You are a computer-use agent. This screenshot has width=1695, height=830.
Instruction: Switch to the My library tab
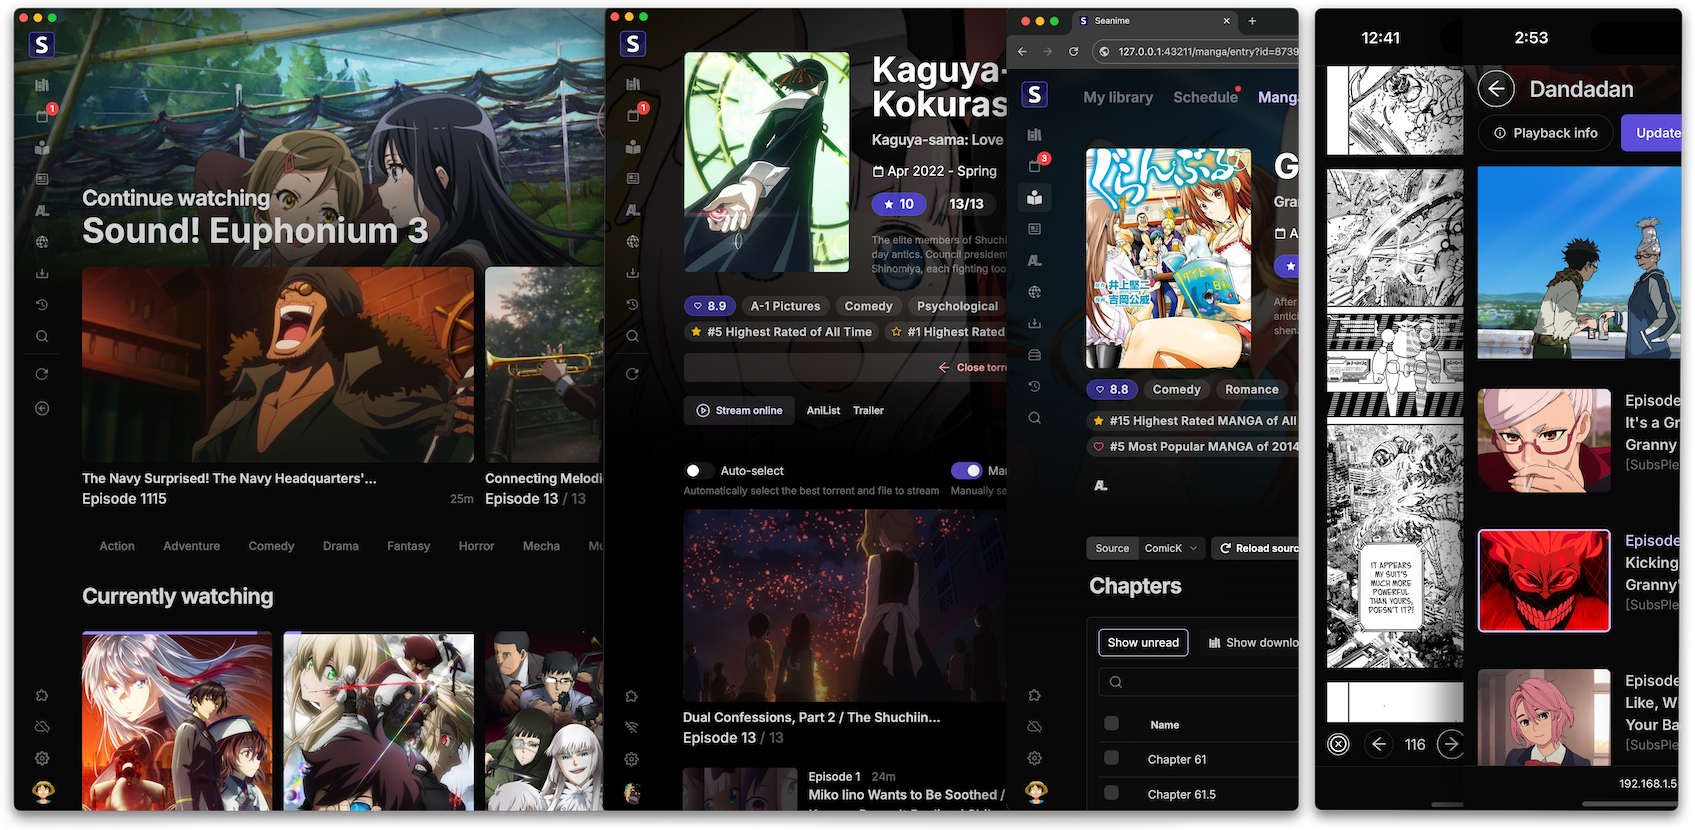tap(1118, 97)
